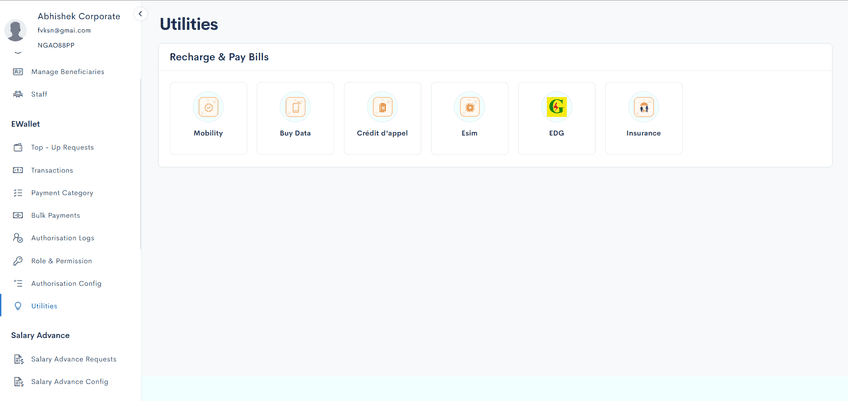Select the Buy Data label
This screenshot has width=848, height=401.
[295, 133]
